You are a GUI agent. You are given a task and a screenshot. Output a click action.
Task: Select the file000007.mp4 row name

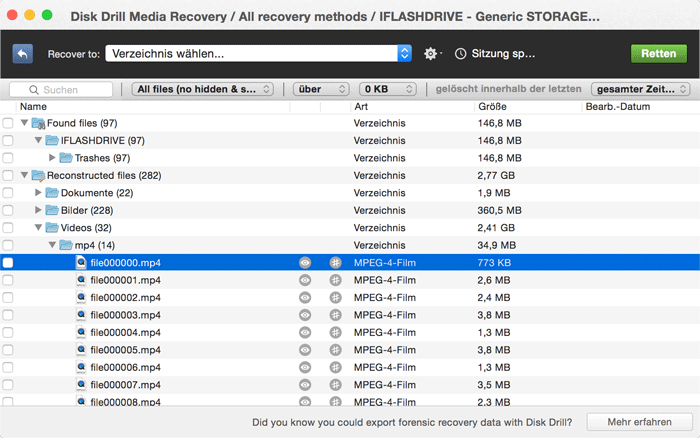pyautogui.click(x=125, y=385)
